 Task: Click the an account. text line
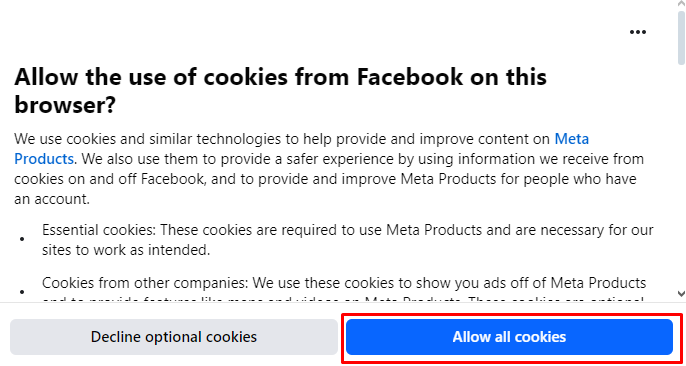click(x=52, y=199)
